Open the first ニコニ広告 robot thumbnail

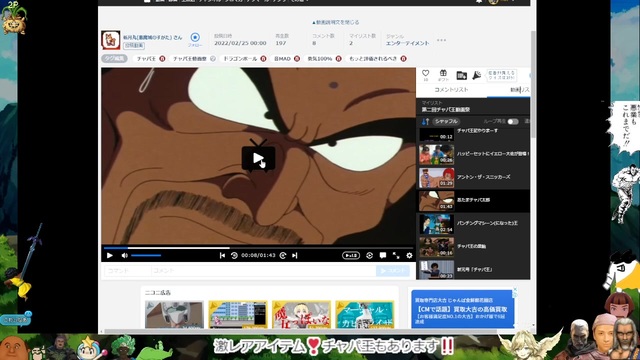174,315
